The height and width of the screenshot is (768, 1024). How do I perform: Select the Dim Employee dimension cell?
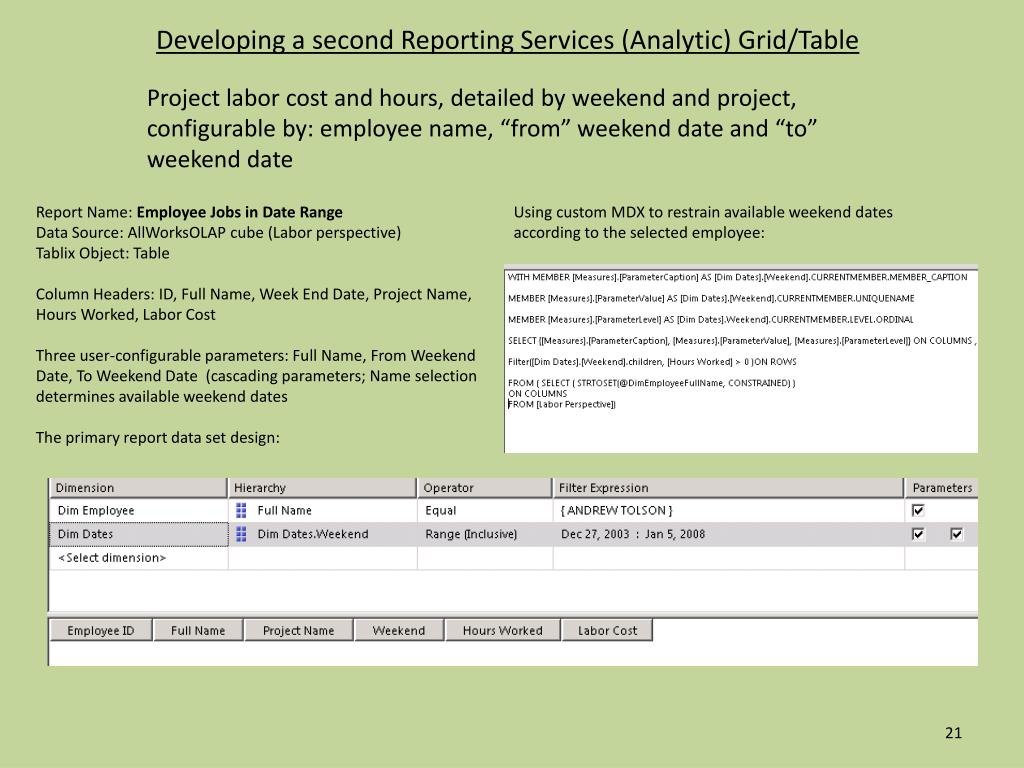tap(138, 510)
